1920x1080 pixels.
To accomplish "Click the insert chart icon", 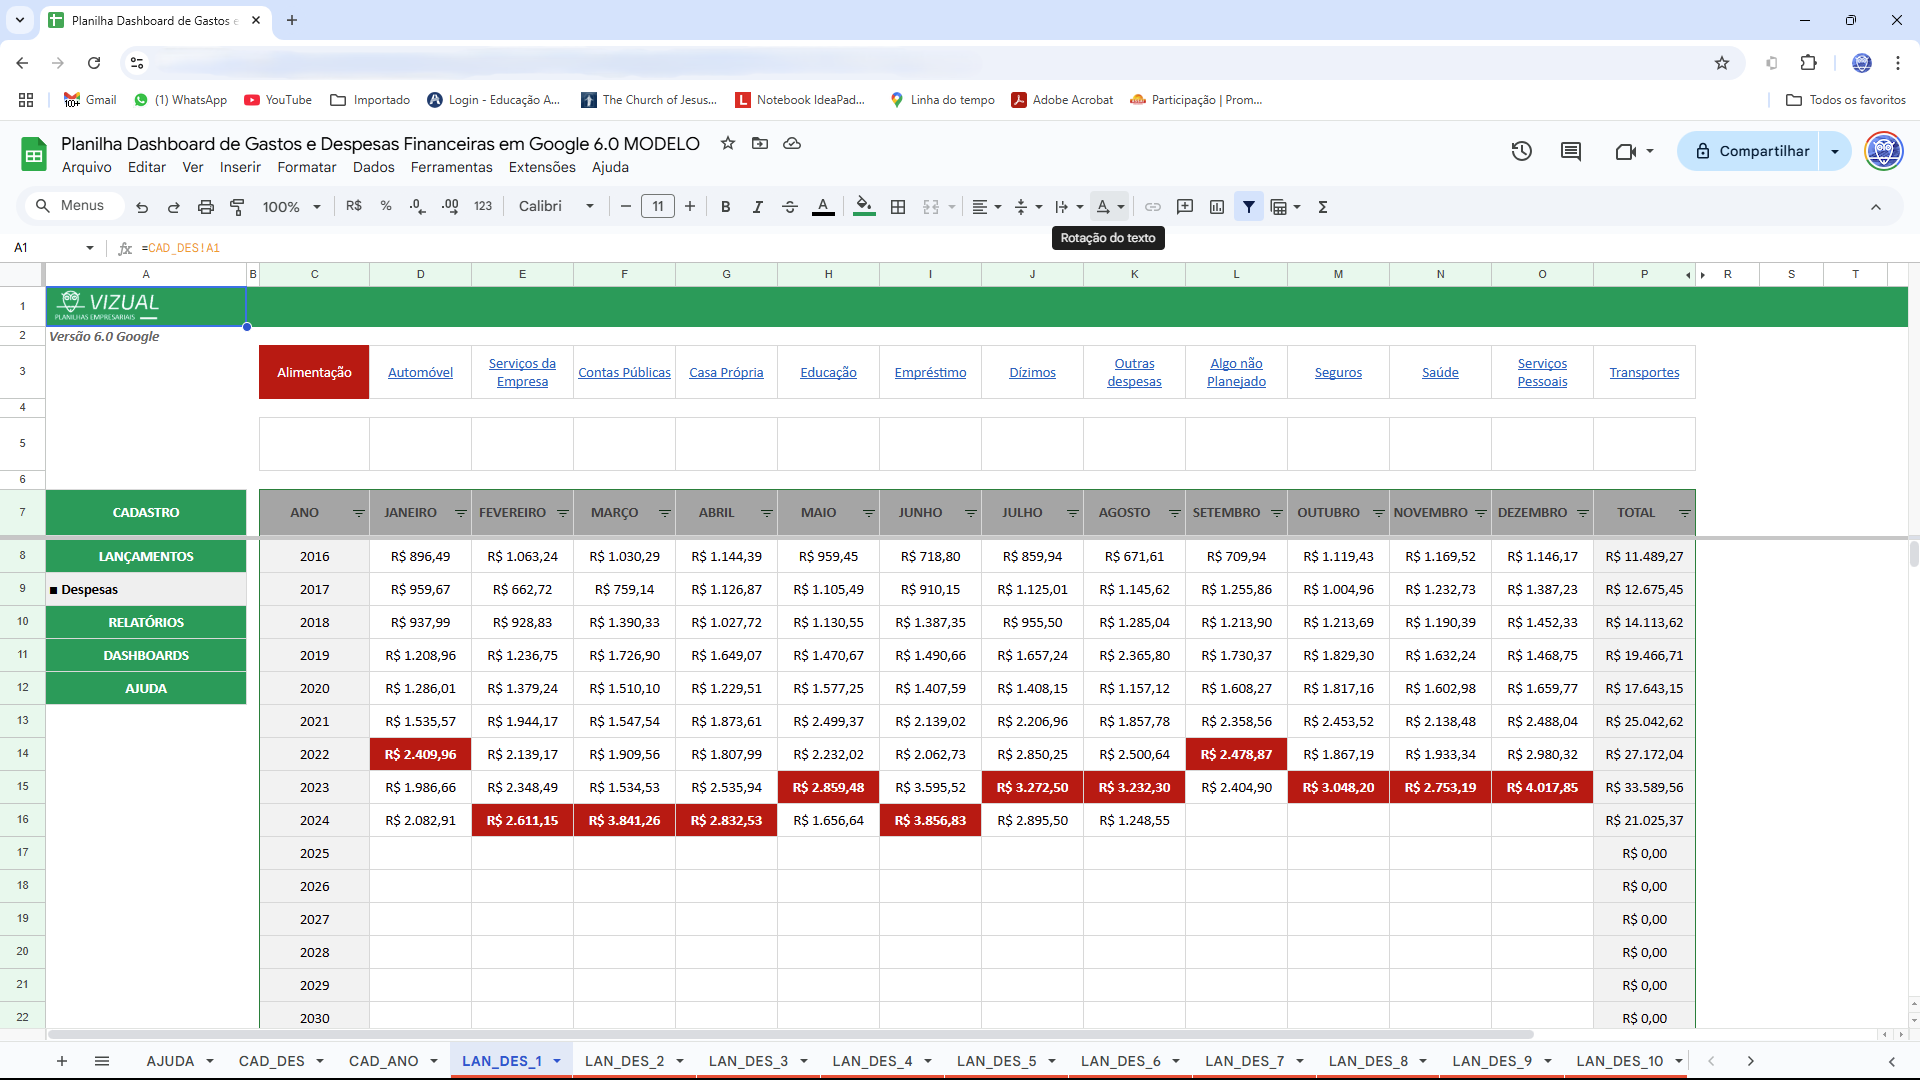I will coord(1217,207).
